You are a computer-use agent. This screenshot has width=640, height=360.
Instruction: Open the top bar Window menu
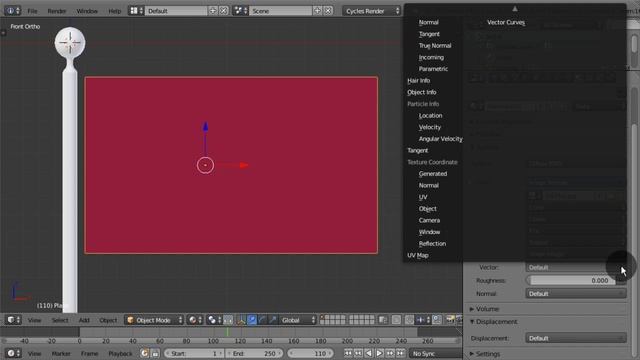click(87, 11)
